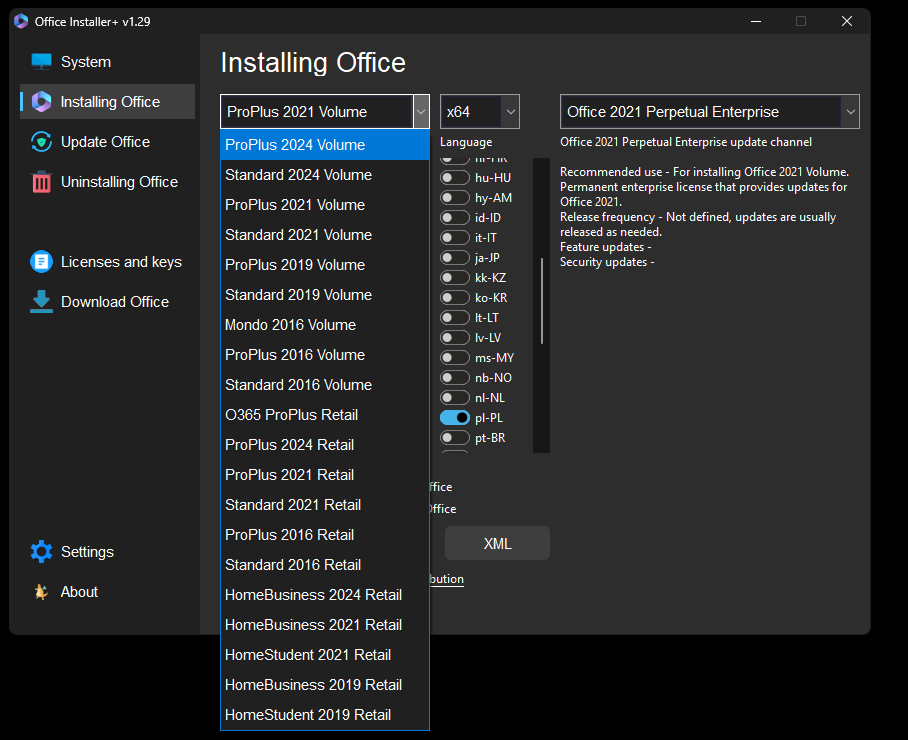
Task: Select ProPlus 2016 Retail option
Action: [325, 534]
